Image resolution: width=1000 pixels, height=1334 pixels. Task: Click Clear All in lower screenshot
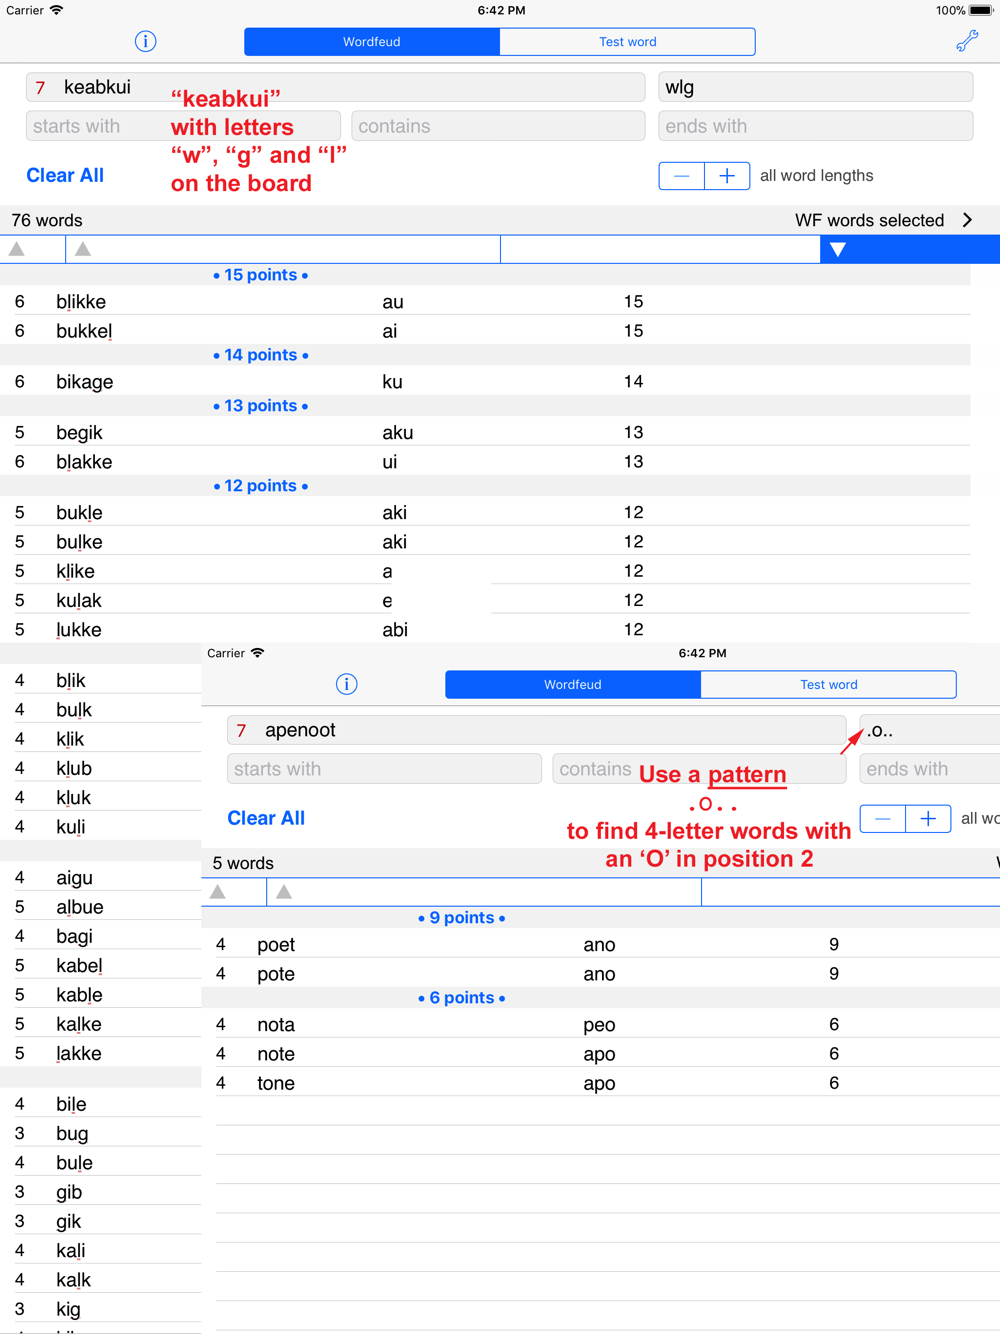[x=266, y=818]
